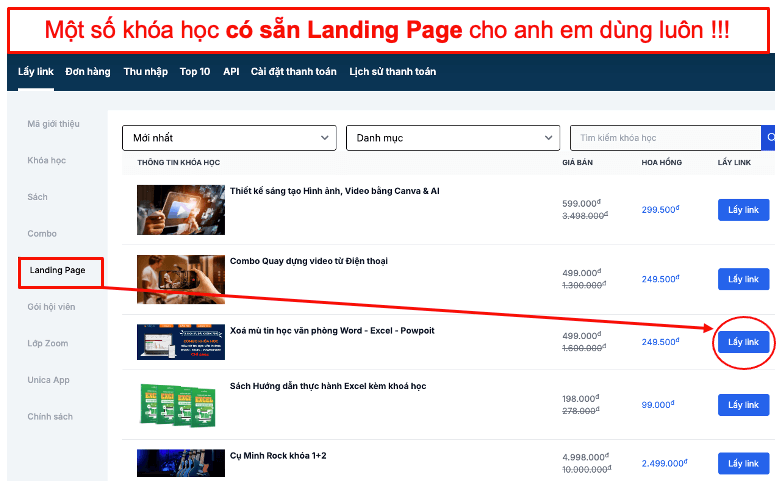Get link for Cụ Minh Rock course
778x481 pixels.
tap(743, 464)
